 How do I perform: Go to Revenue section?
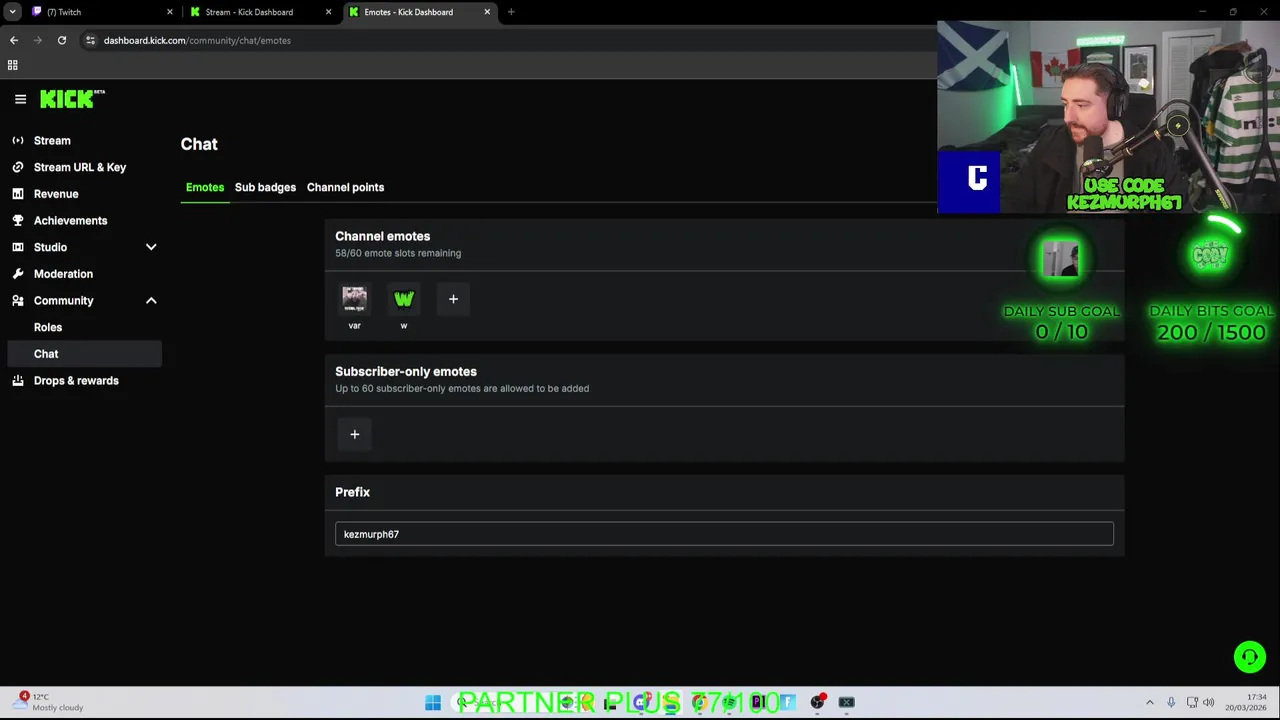tap(56, 194)
